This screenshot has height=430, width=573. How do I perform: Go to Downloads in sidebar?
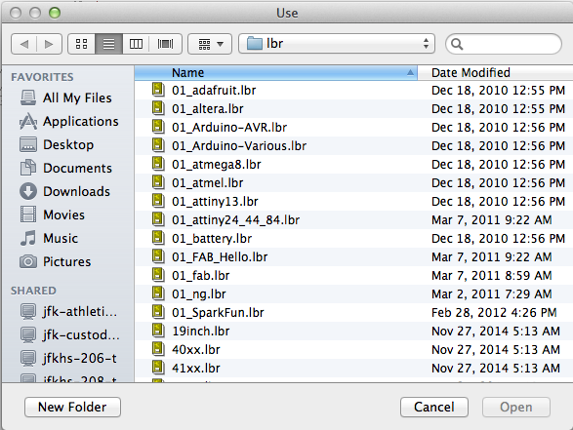click(x=65, y=191)
